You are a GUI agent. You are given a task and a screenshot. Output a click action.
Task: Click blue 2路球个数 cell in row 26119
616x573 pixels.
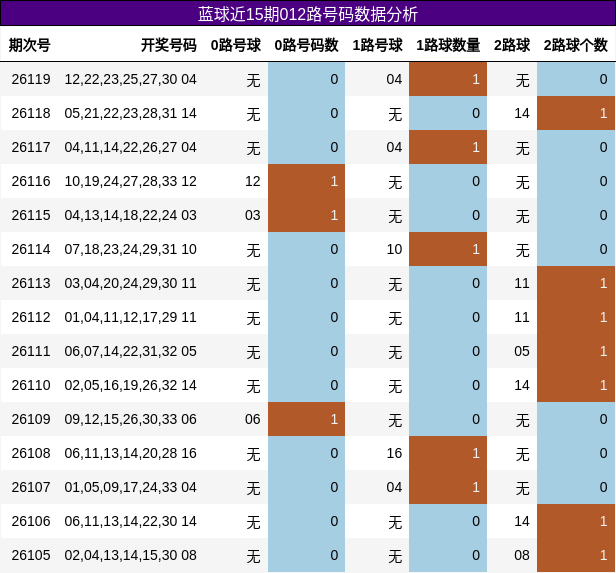(576, 79)
